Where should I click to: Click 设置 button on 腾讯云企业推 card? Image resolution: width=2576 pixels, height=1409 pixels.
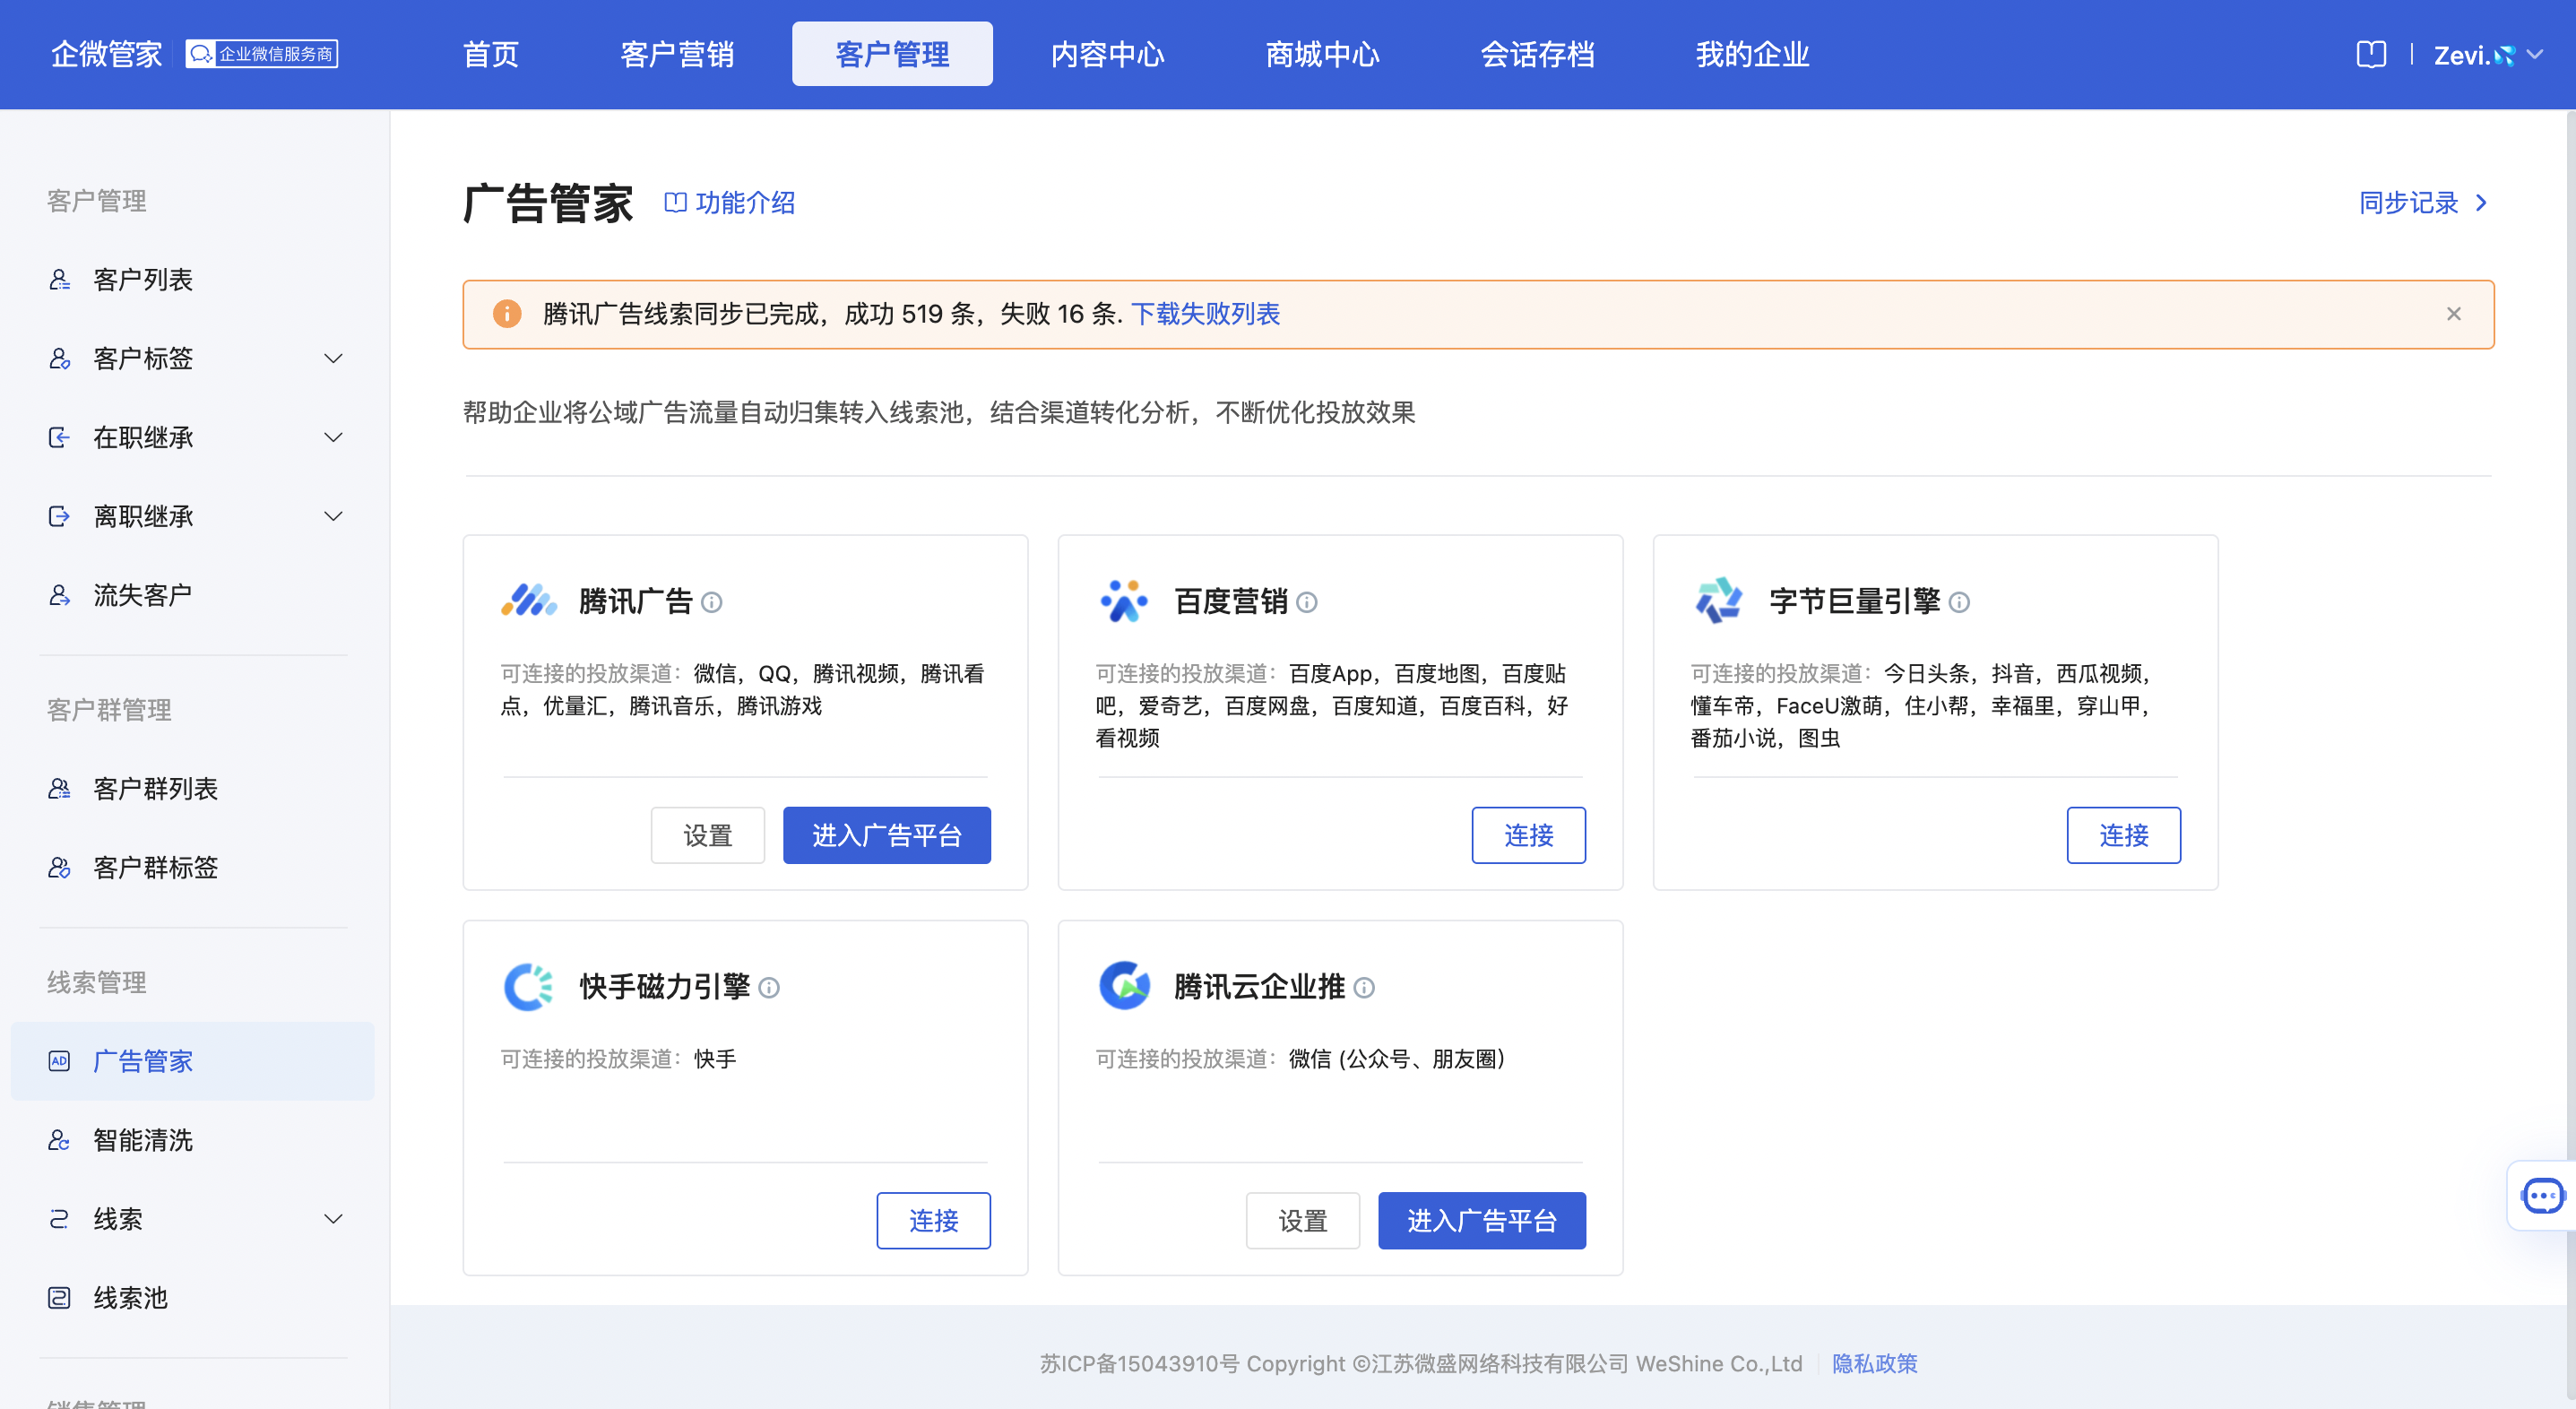pyautogui.click(x=1303, y=1220)
